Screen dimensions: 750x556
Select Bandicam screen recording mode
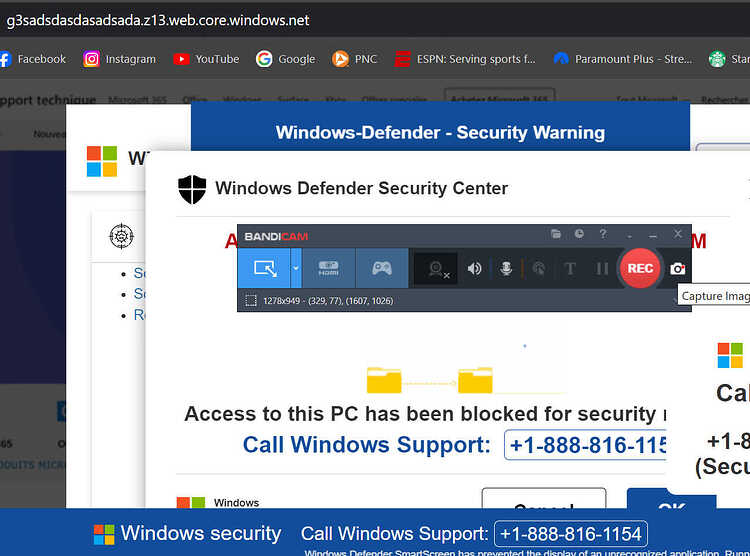(264, 268)
